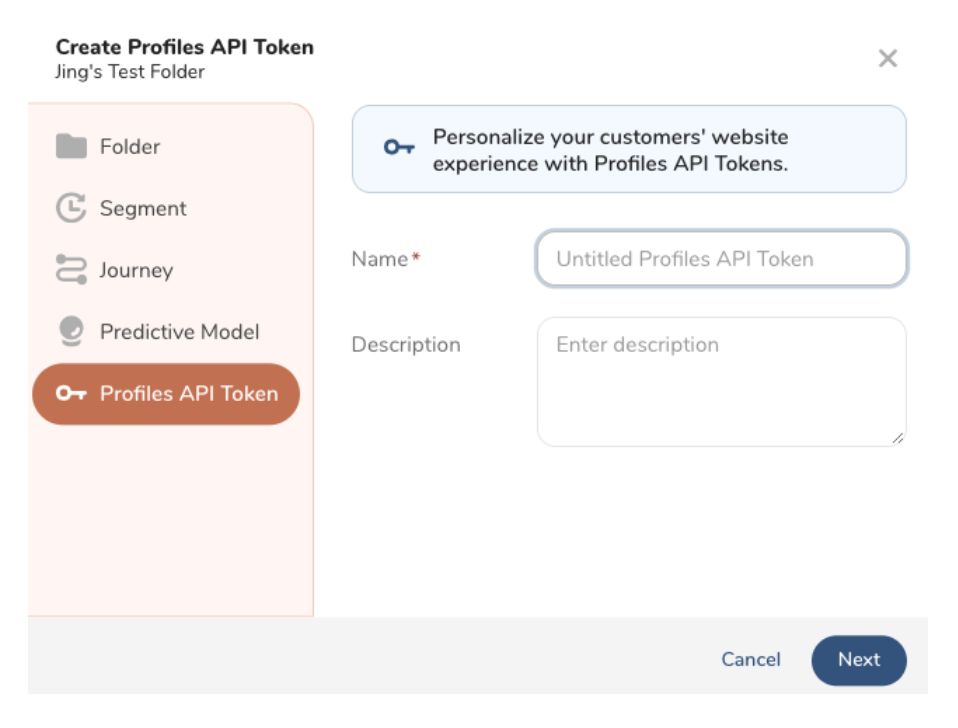Click the Segment pie-clock icon
The width and height of the screenshot is (958, 728).
tap(71, 208)
